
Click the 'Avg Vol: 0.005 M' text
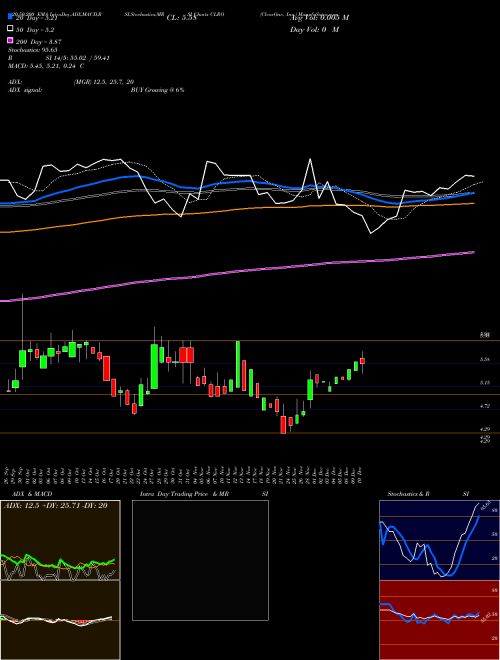pyautogui.click(x=319, y=18)
